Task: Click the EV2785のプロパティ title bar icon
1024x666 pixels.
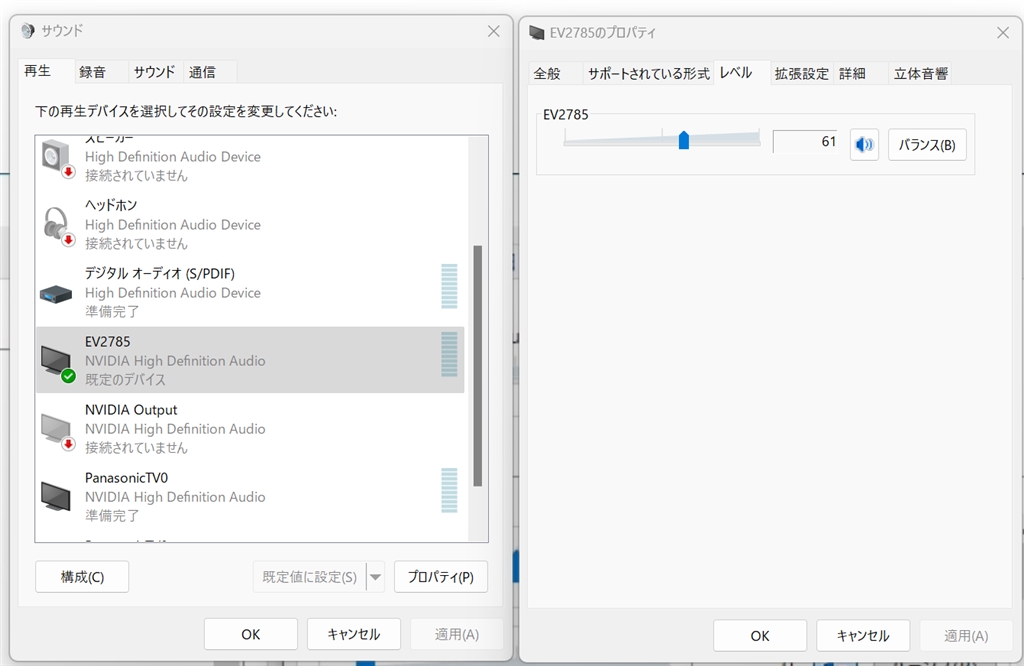Action: 537,33
